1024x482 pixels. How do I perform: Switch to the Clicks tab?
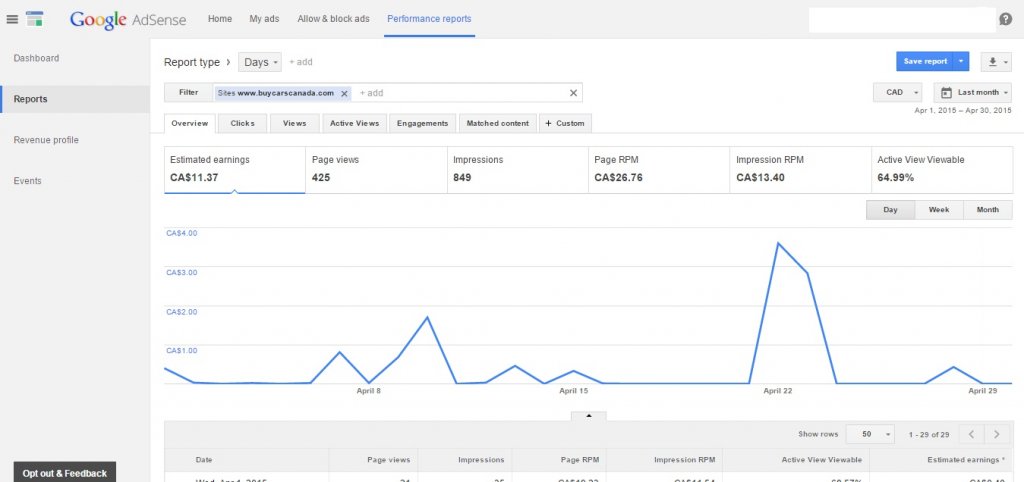(x=242, y=123)
